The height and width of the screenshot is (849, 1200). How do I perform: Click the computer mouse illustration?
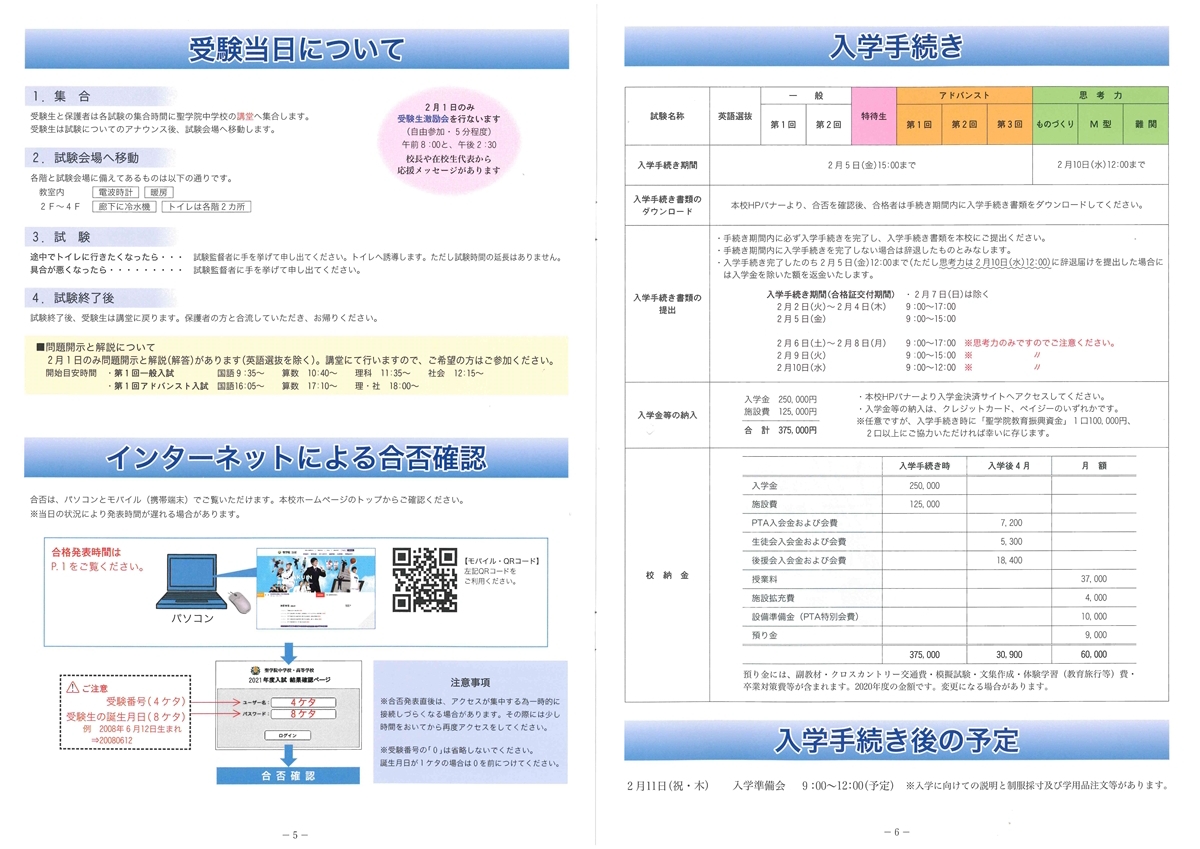(x=238, y=602)
